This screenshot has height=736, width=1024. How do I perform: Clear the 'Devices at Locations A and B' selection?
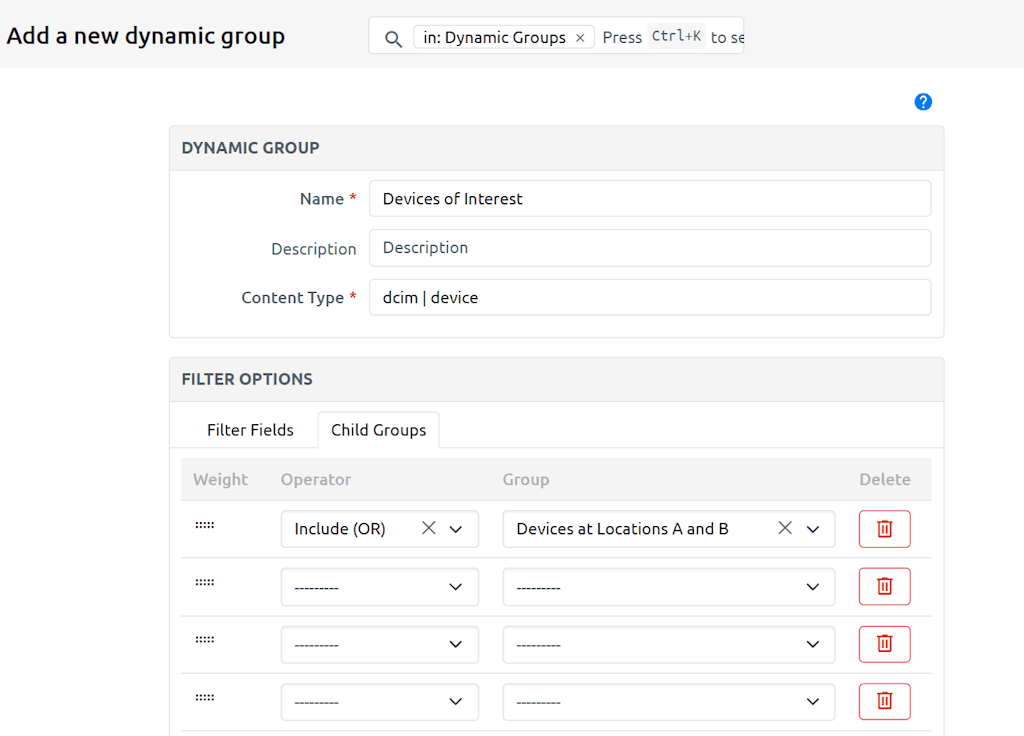click(785, 528)
